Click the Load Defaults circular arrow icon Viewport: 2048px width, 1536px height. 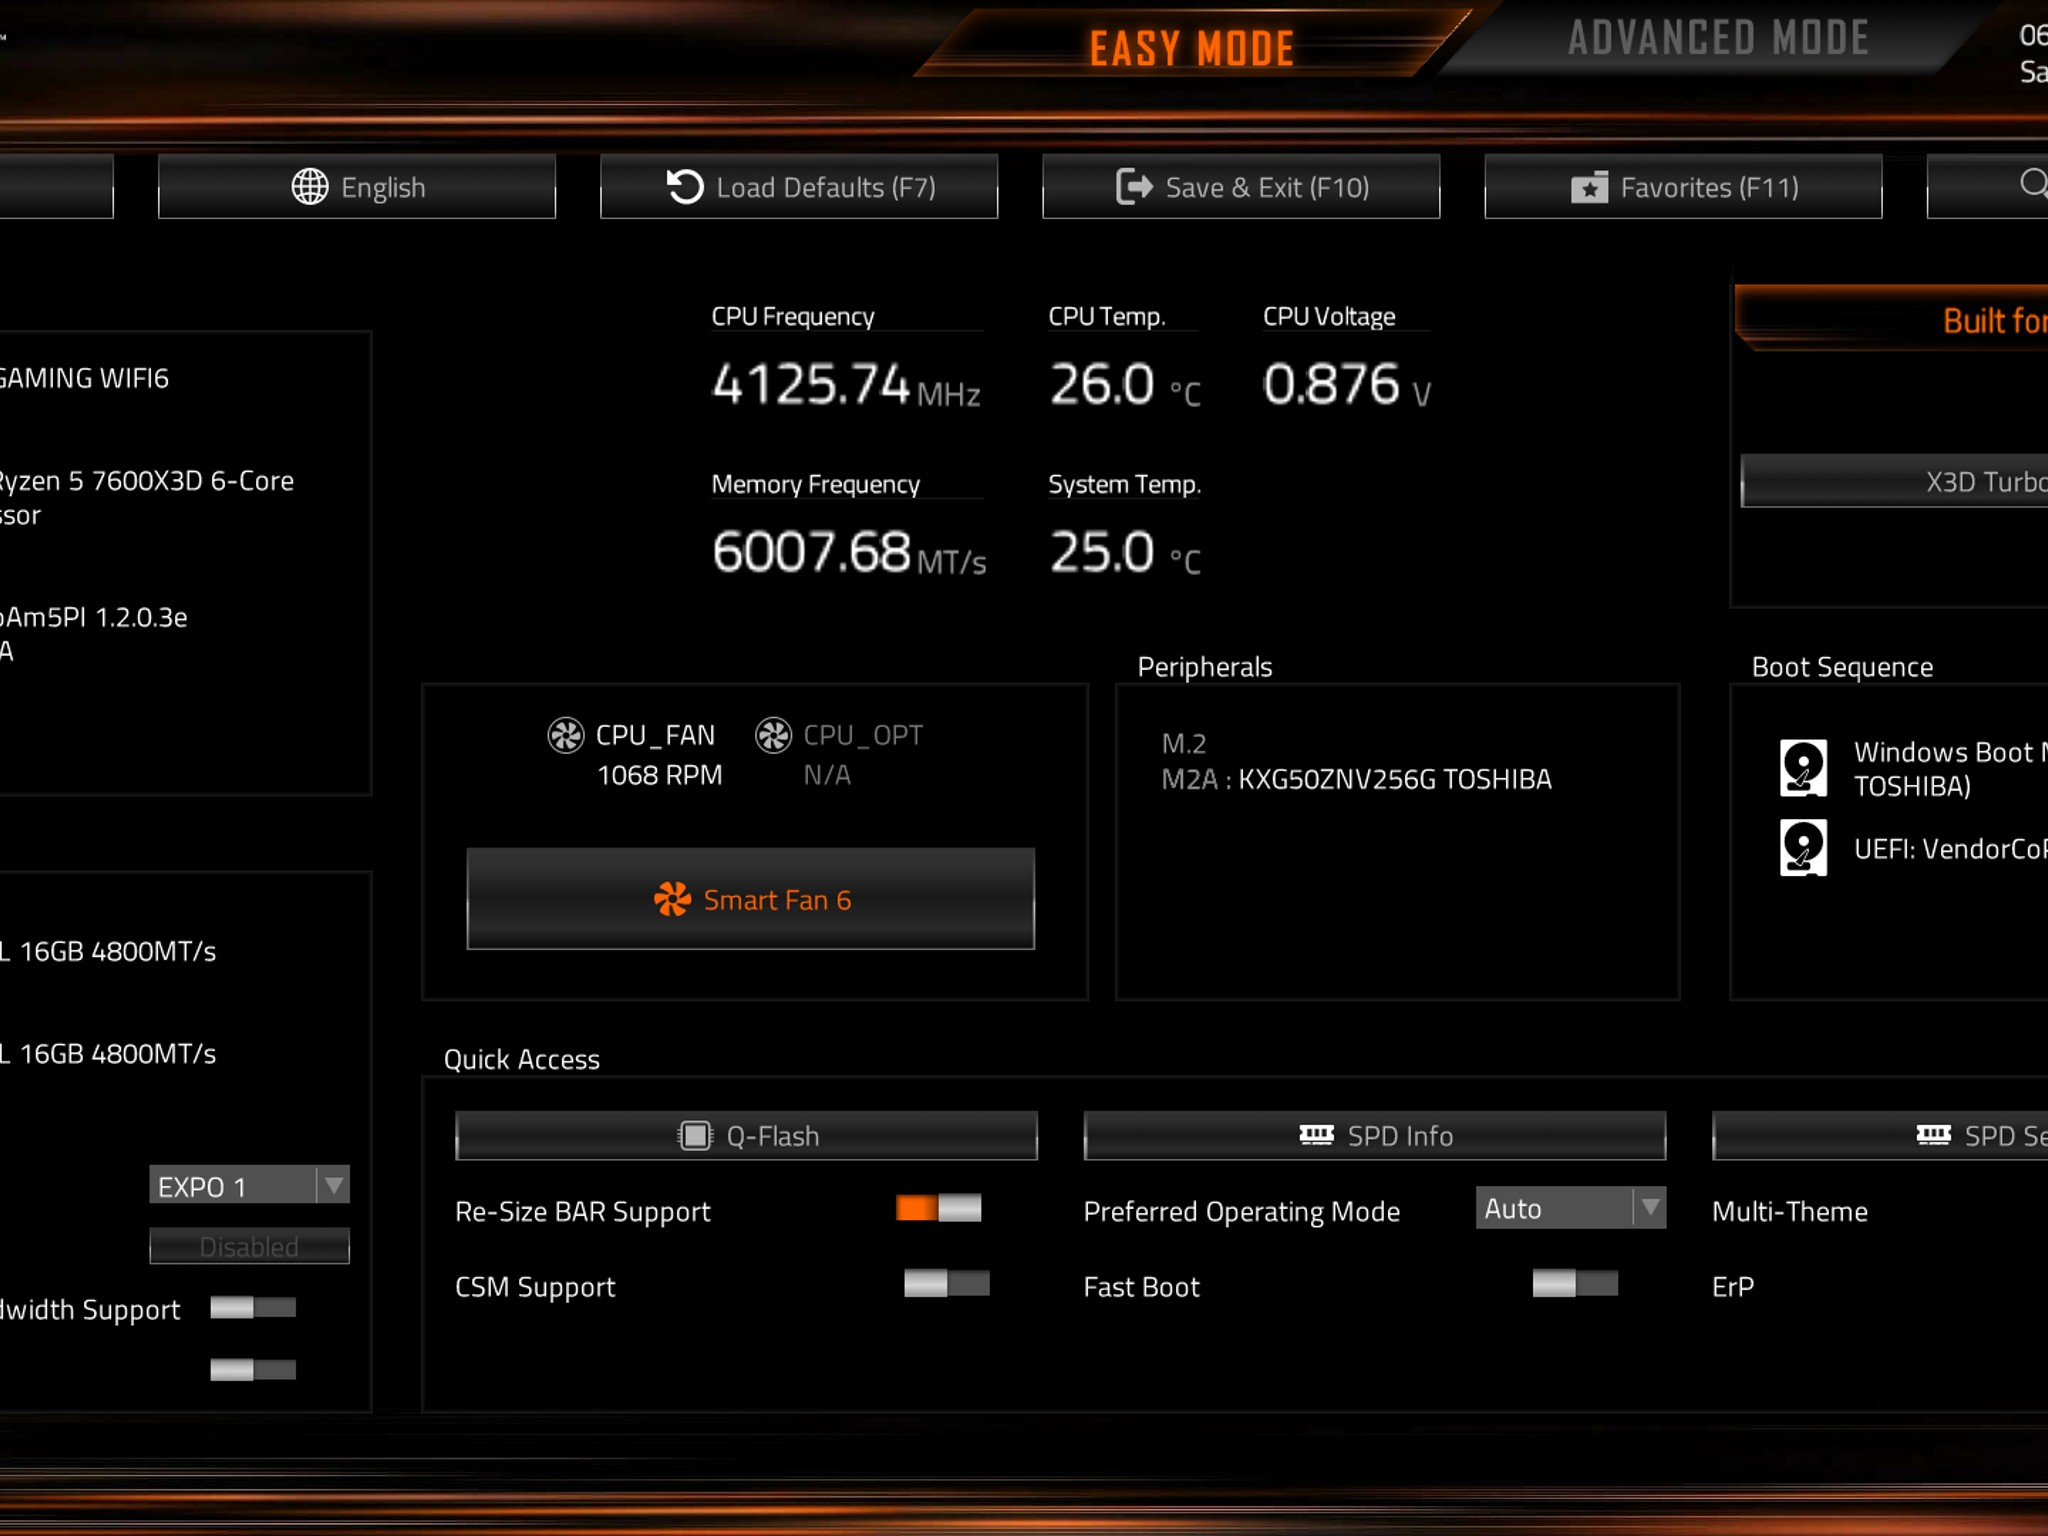click(x=685, y=187)
